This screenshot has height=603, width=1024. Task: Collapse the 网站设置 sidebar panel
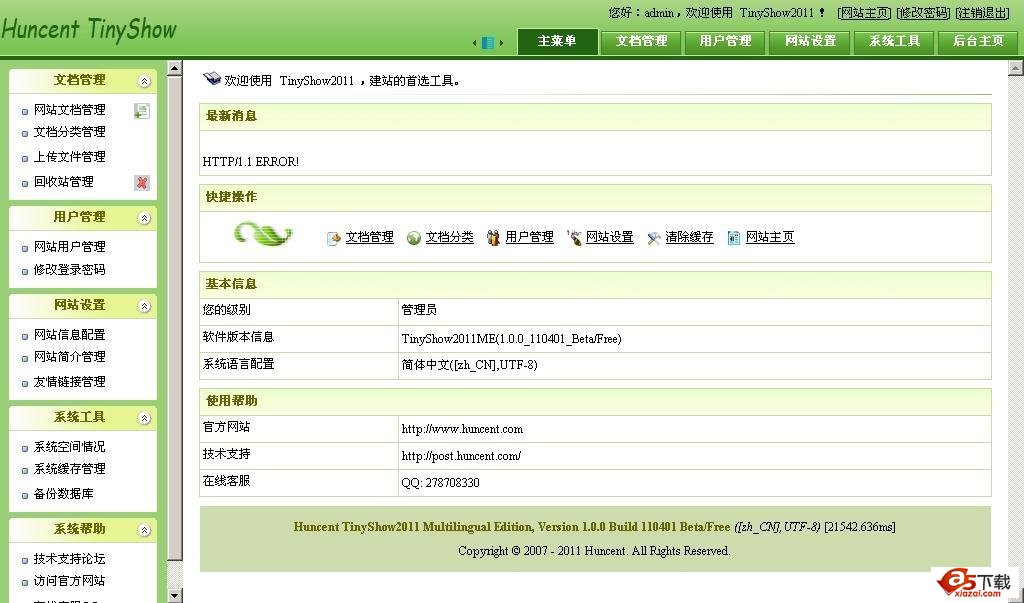(144, 306)
